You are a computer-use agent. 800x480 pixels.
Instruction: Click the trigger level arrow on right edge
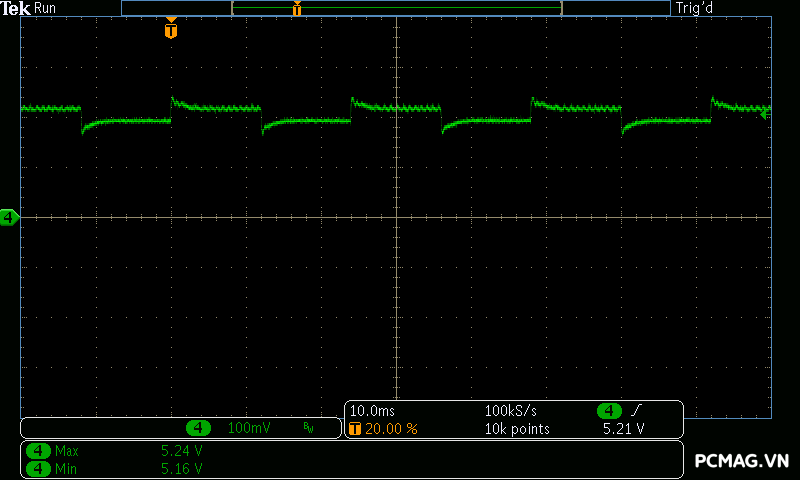tap(765, 114)
